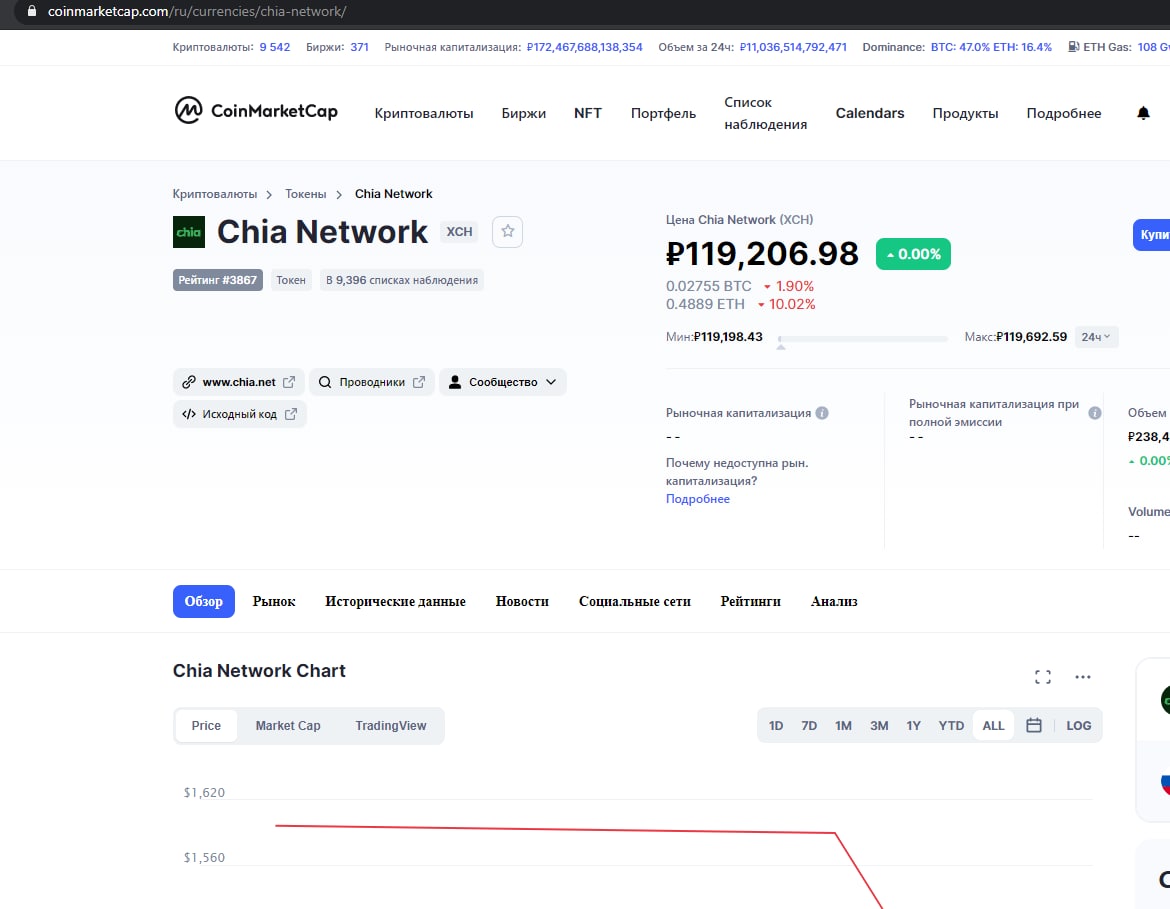Change the 24ч price range dropdown
This screenshot has height=909, width=1170.
(1095, 337)
